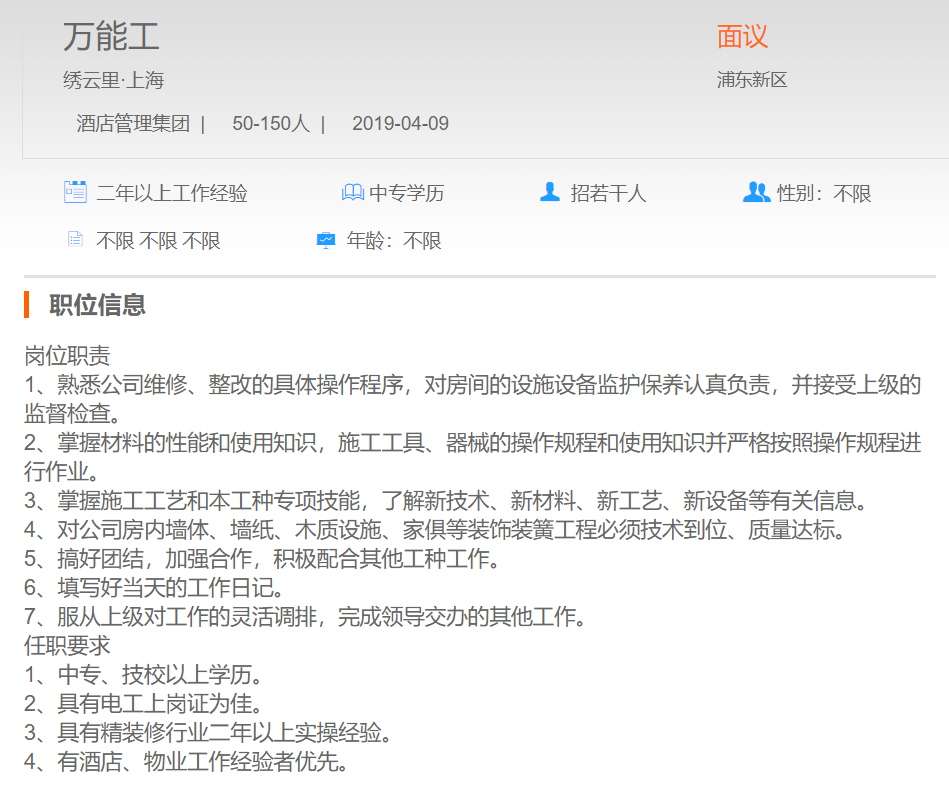The width and height of the screenshot is (949, 795).
Task: Click the 岗位职责 subheading
Action: point(67,356)
